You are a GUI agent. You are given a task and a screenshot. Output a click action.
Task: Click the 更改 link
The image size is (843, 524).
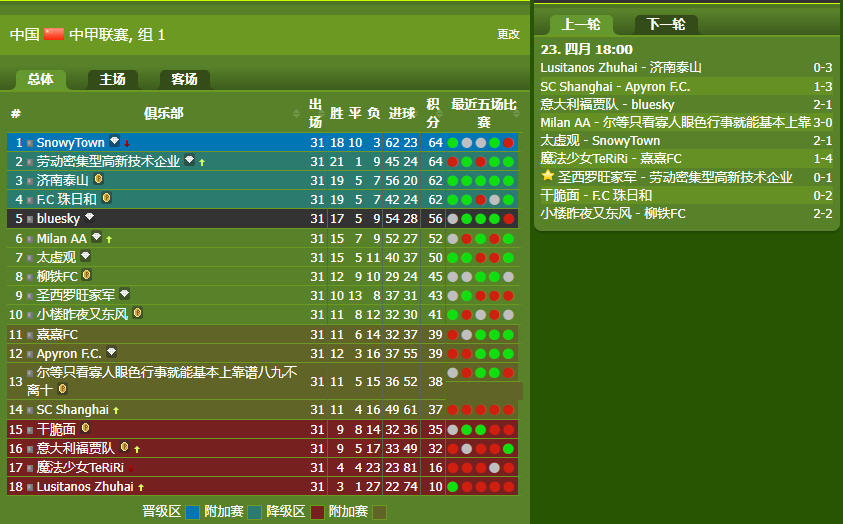[x=508, y=34]
